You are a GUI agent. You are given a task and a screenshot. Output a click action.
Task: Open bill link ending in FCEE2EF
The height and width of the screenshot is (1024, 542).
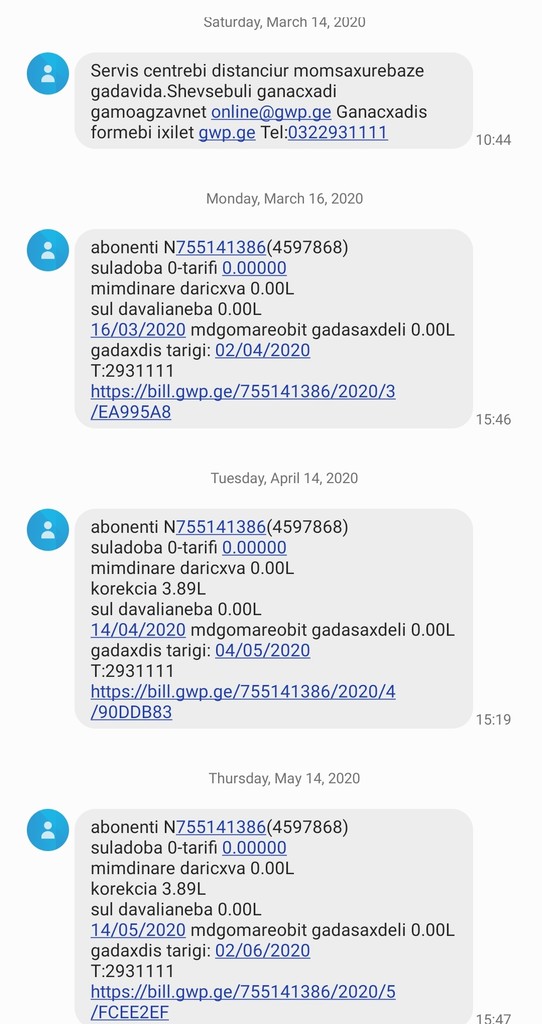tap(243, 1002)
